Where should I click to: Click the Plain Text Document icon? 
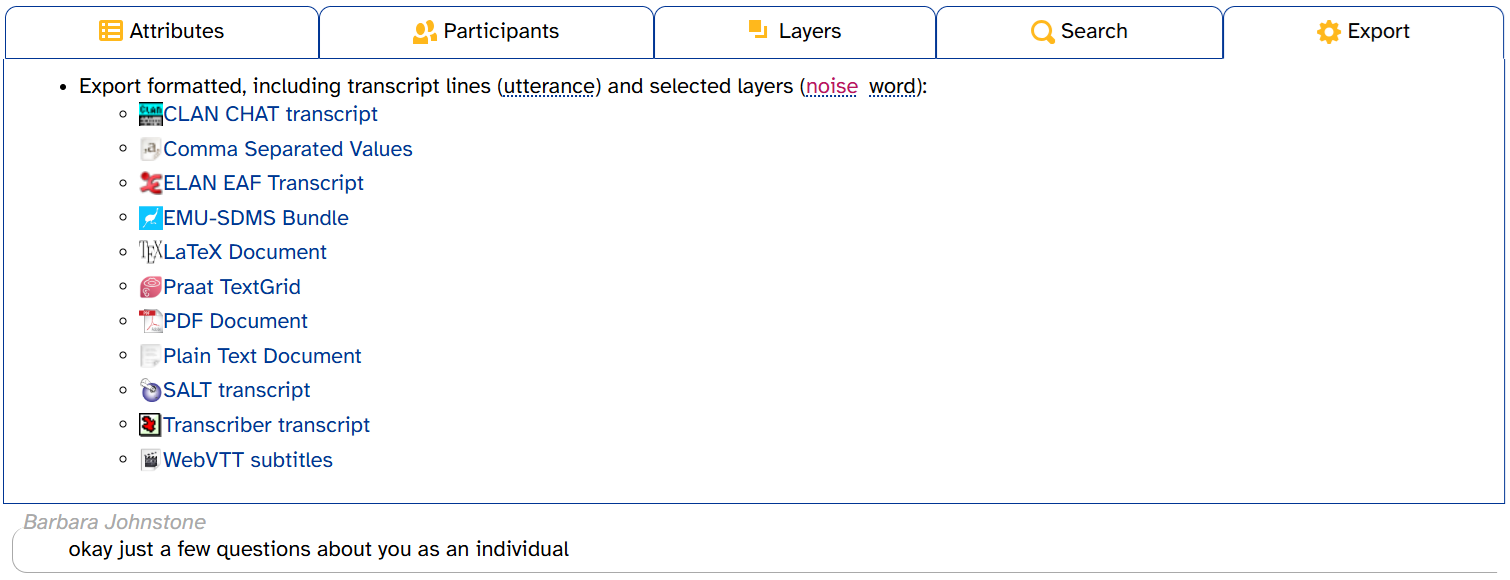point(151,356)
